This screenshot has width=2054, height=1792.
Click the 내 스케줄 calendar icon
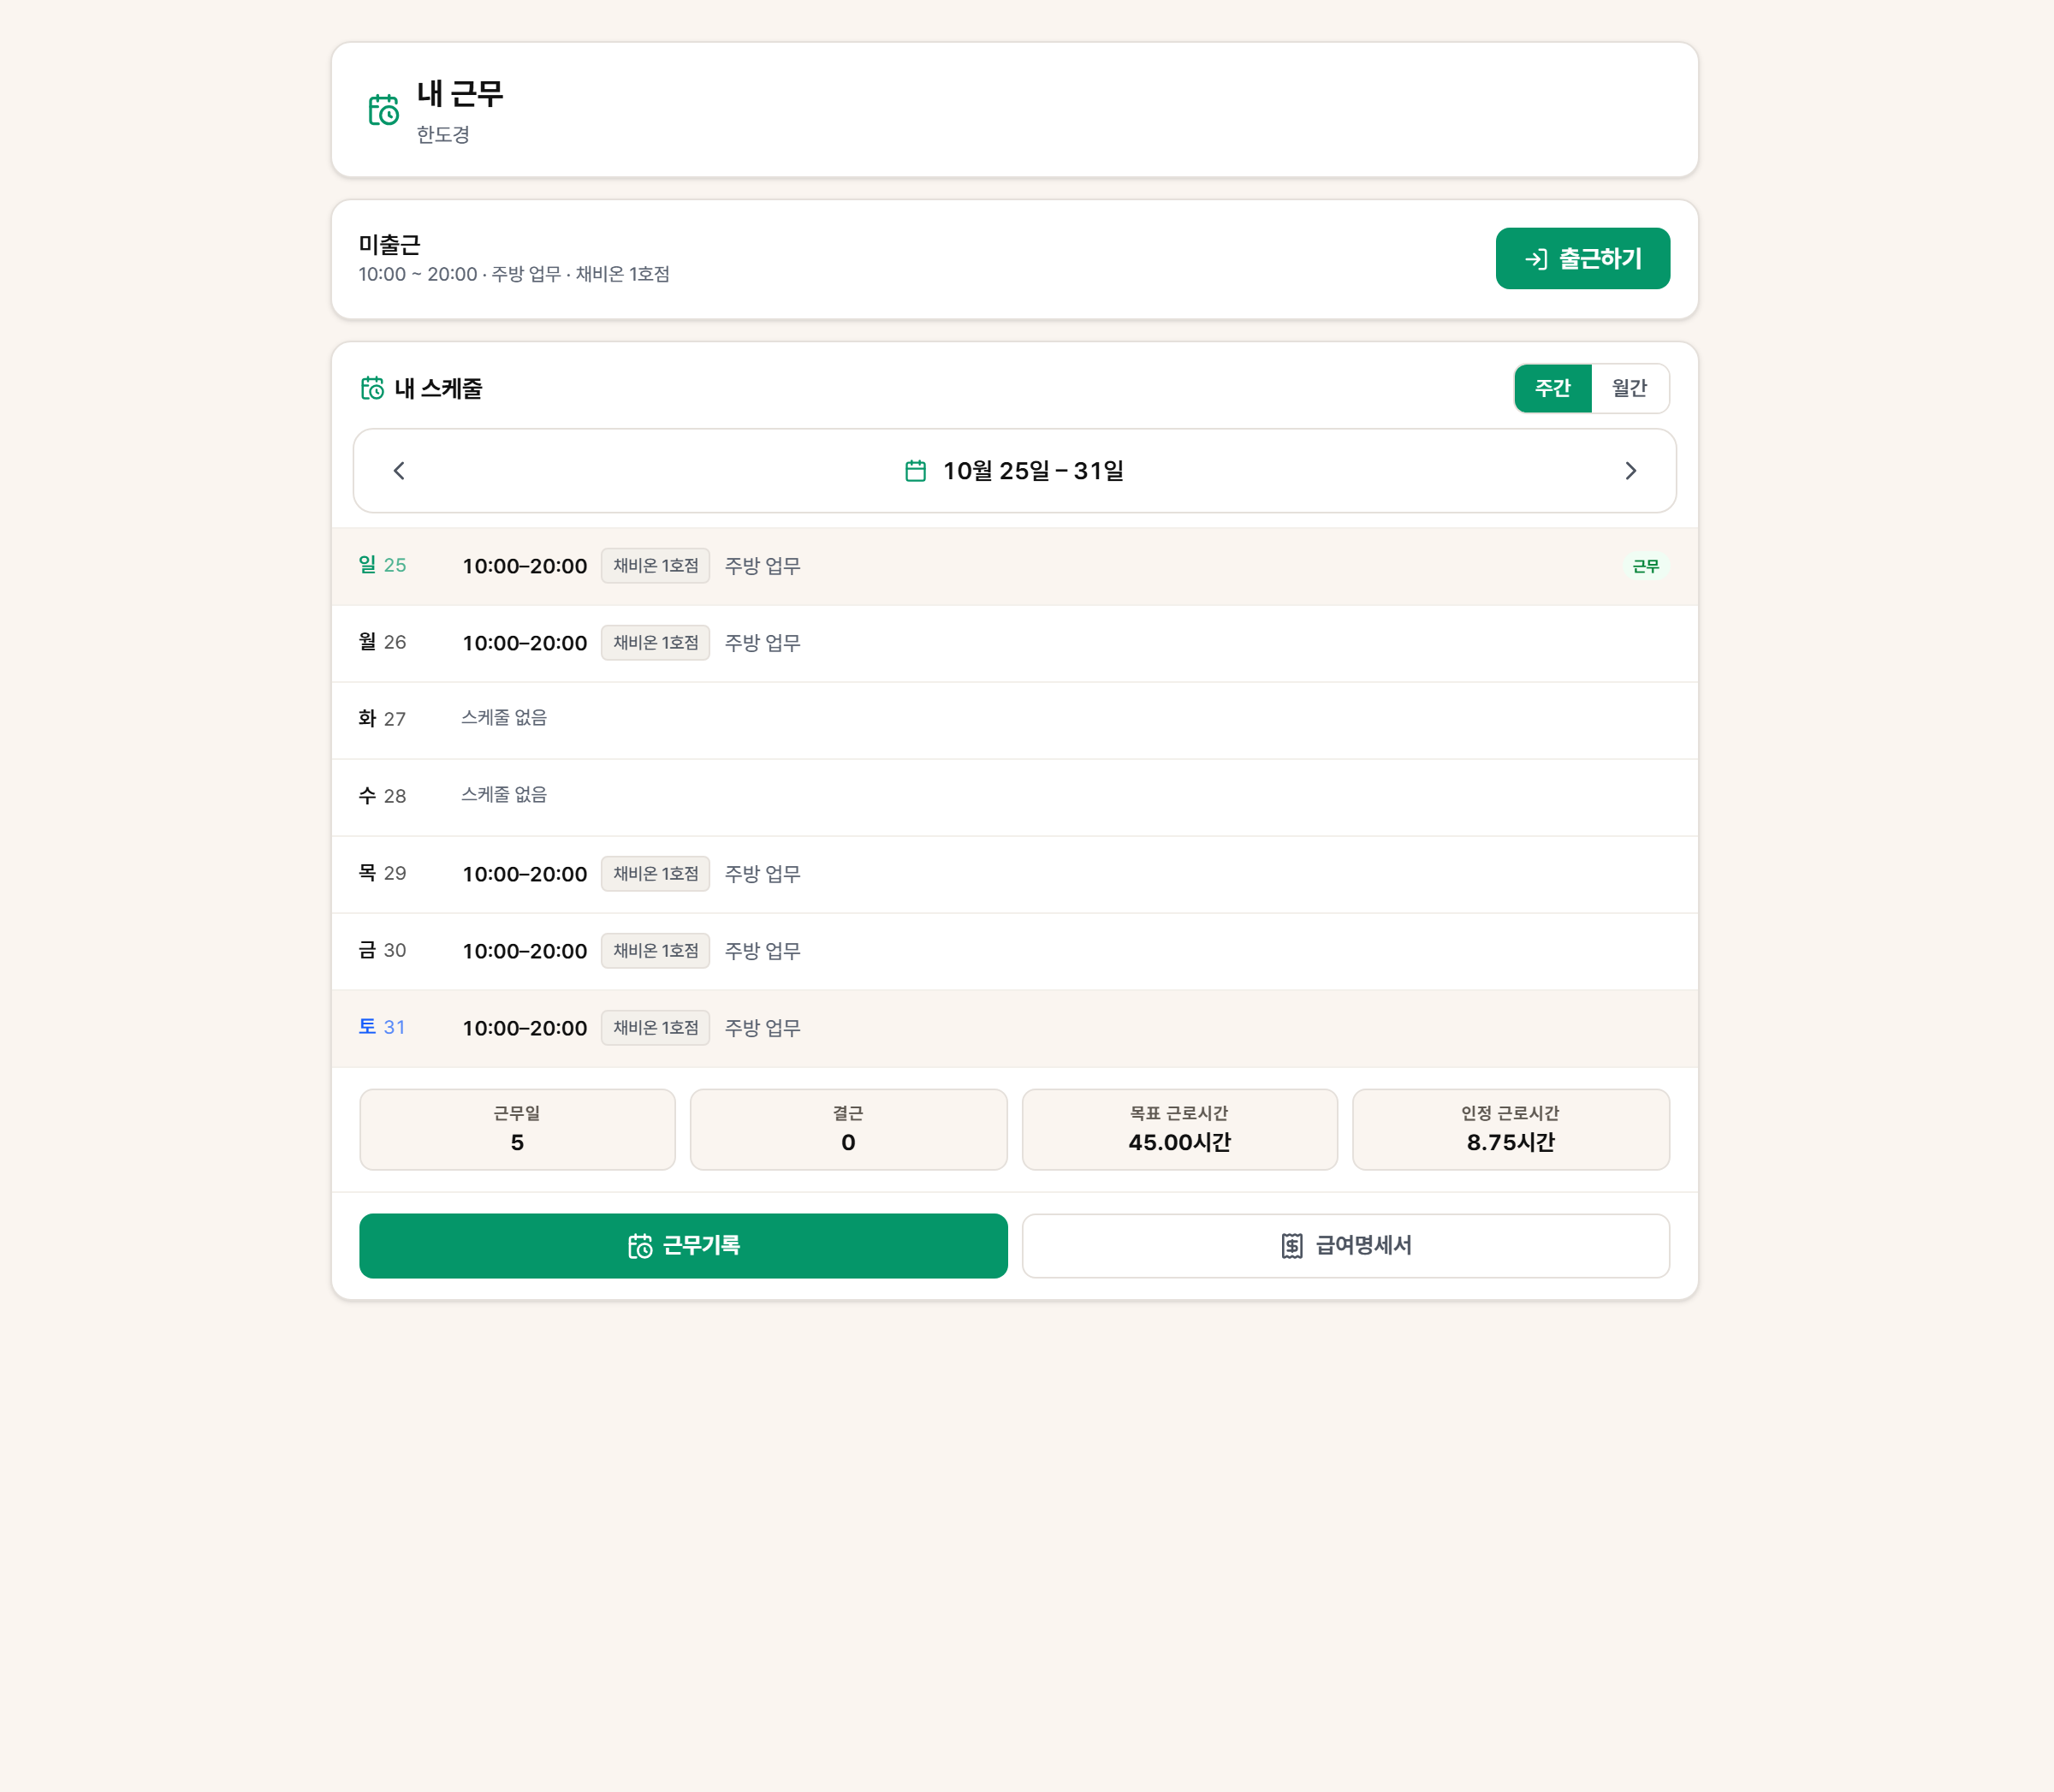pos(372,388)
